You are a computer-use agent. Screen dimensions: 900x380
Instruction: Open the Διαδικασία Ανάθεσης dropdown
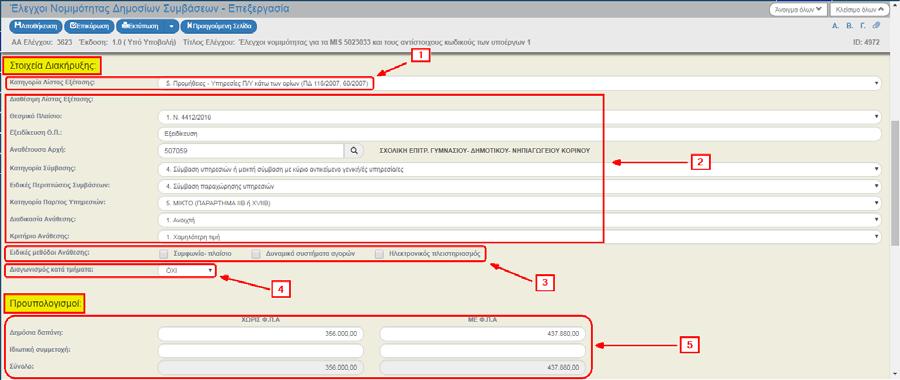(519, 219)
